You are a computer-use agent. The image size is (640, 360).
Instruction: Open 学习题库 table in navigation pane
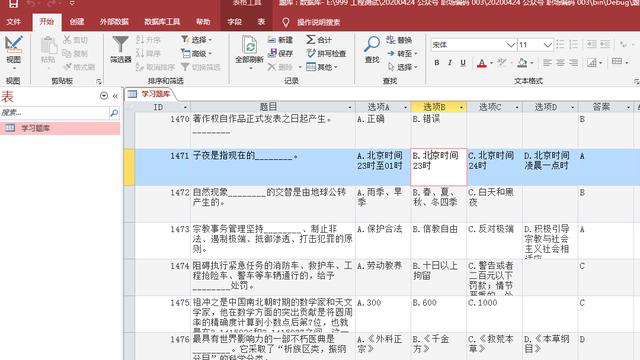point(60,128)
